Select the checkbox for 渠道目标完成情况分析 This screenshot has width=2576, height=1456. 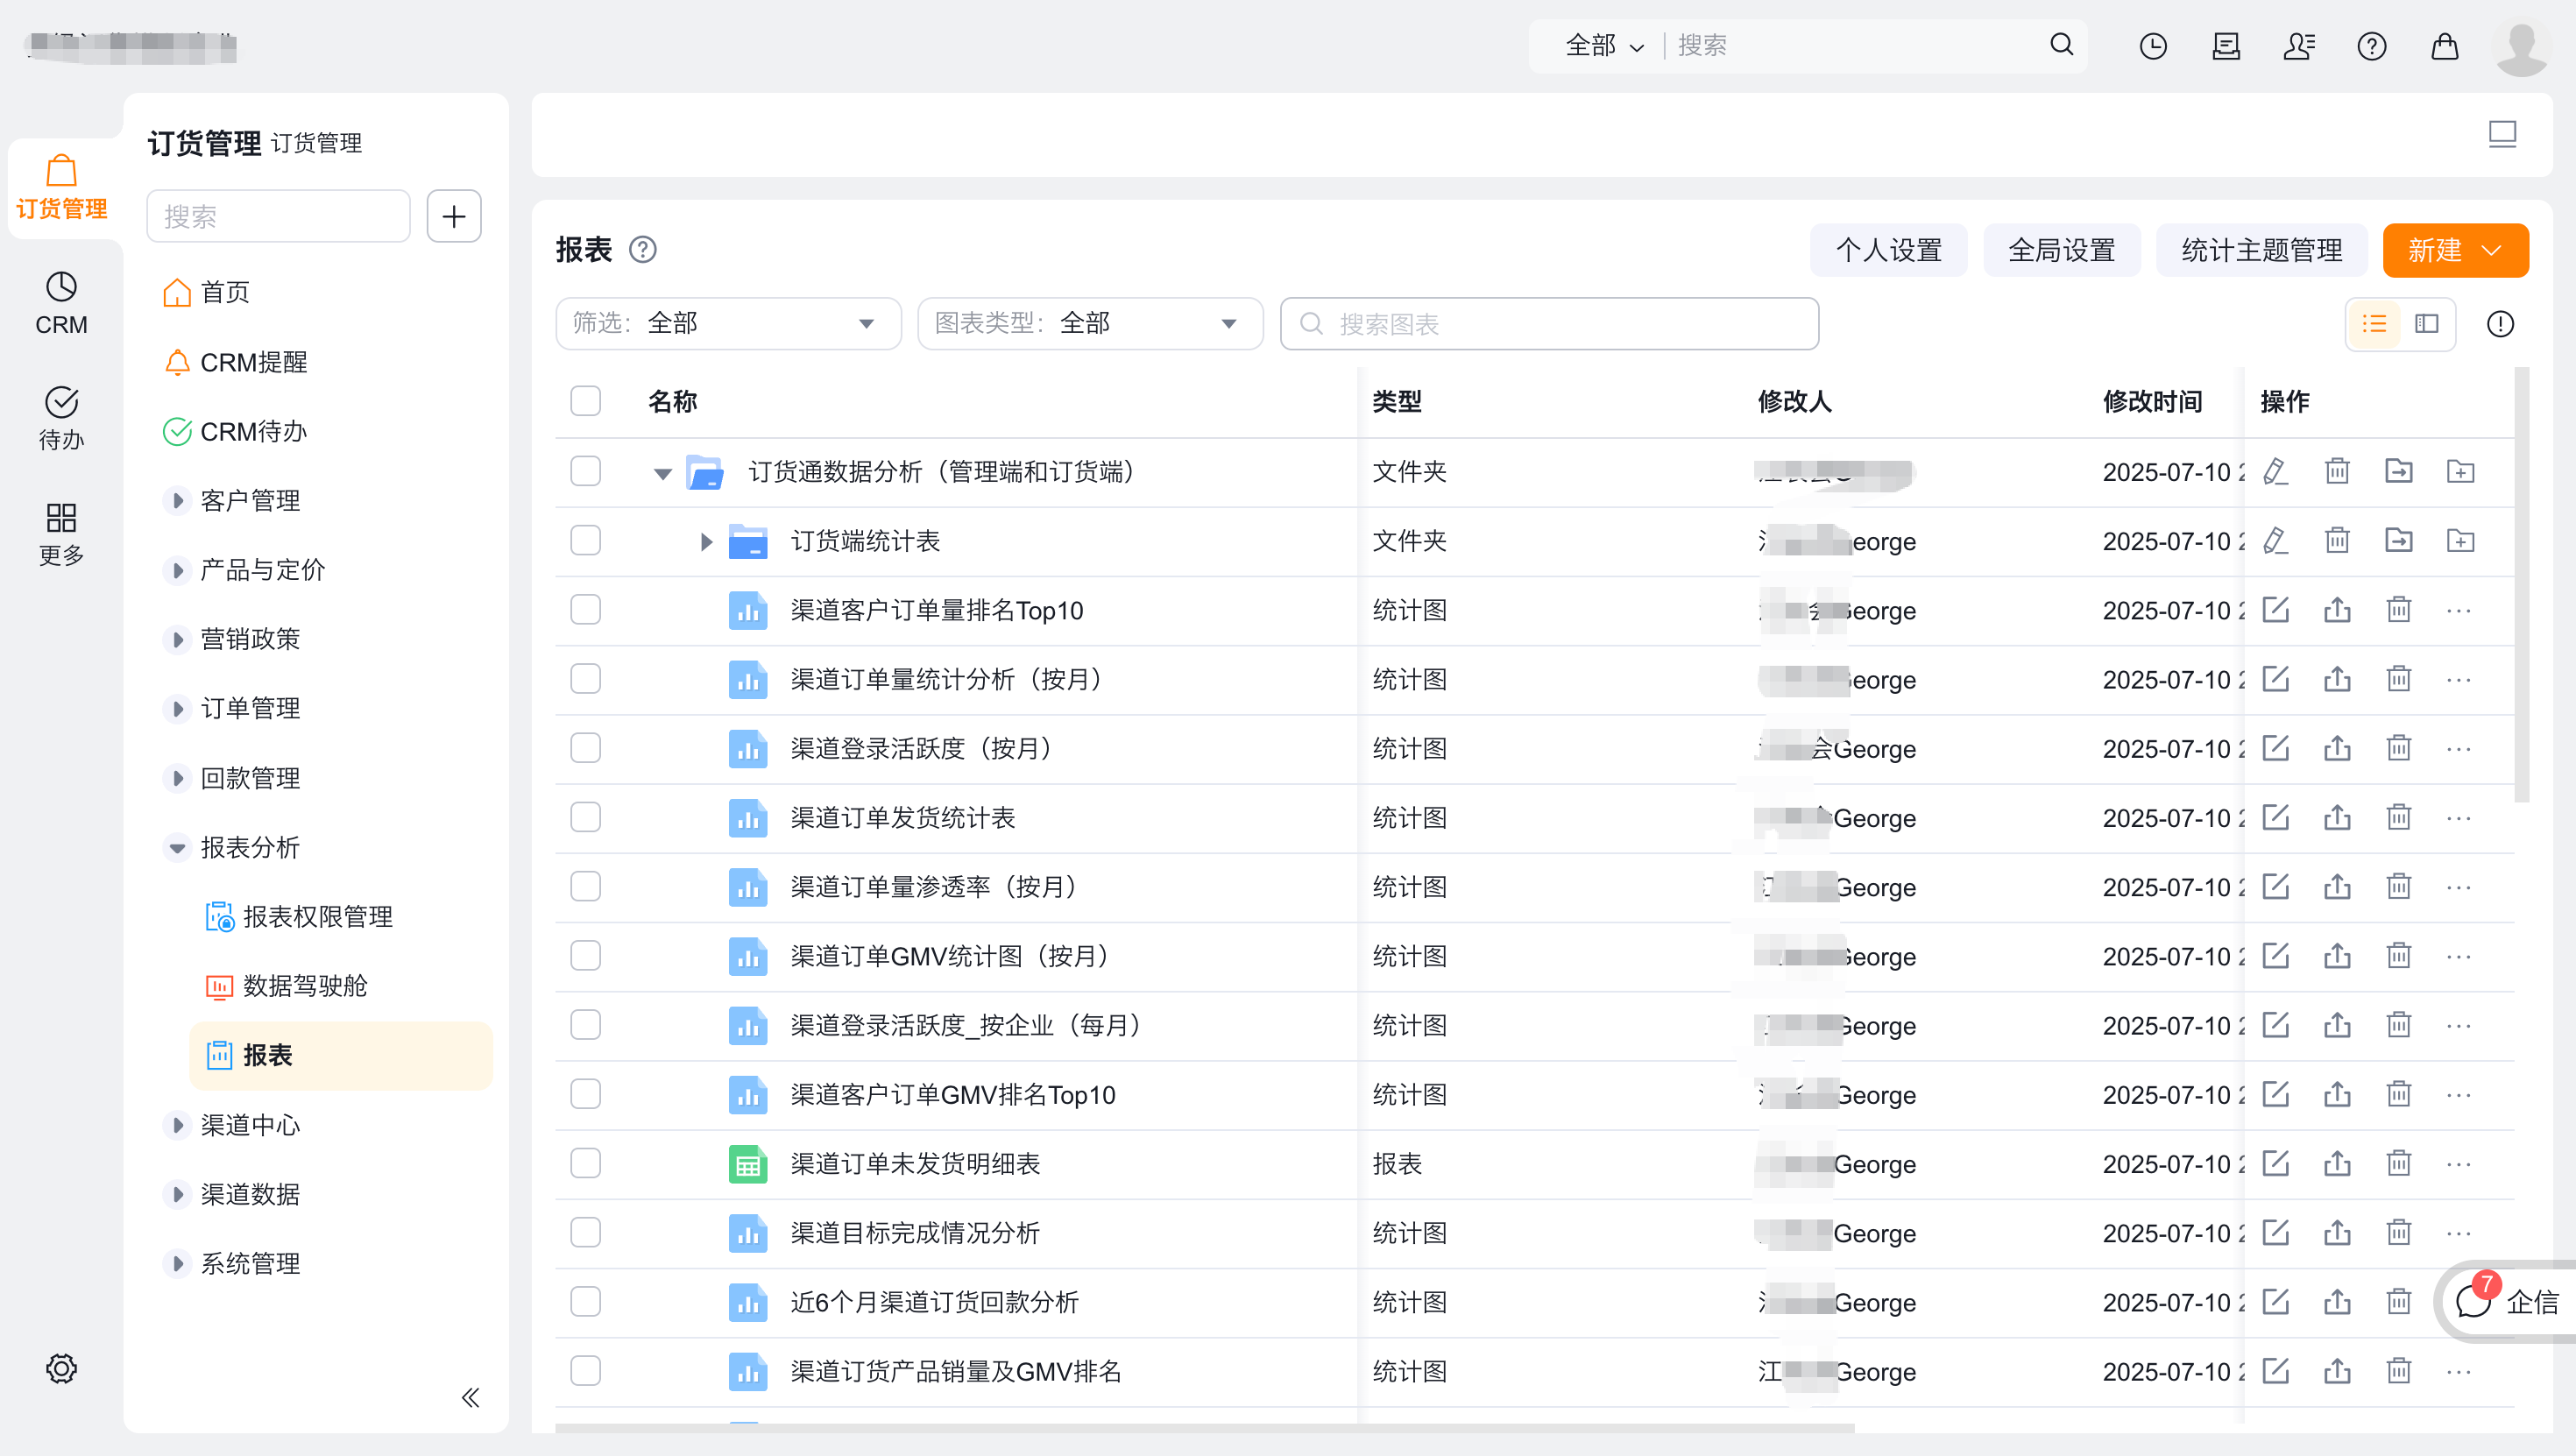pyautogui.click(x=586, y=1233)
